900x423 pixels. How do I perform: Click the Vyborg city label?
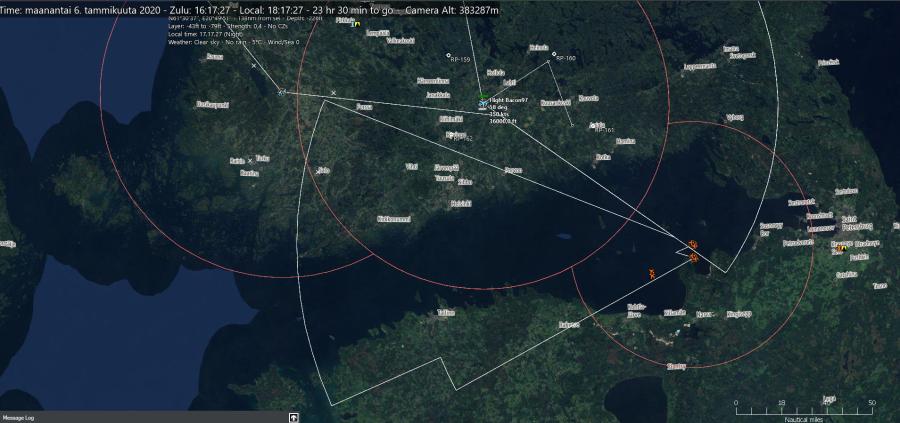pyautogui.click(x=735, y=117)
